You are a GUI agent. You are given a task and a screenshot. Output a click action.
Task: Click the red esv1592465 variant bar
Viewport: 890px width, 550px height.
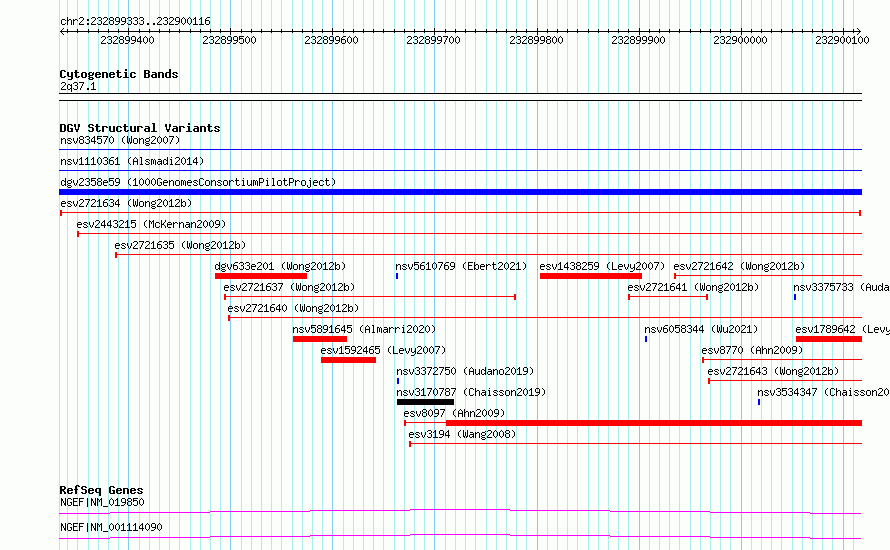349,360
